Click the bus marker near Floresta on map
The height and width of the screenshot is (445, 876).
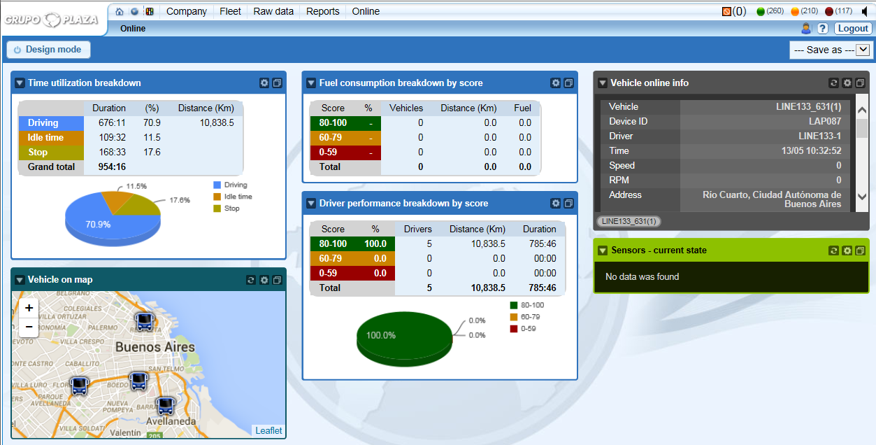point(79,385)
